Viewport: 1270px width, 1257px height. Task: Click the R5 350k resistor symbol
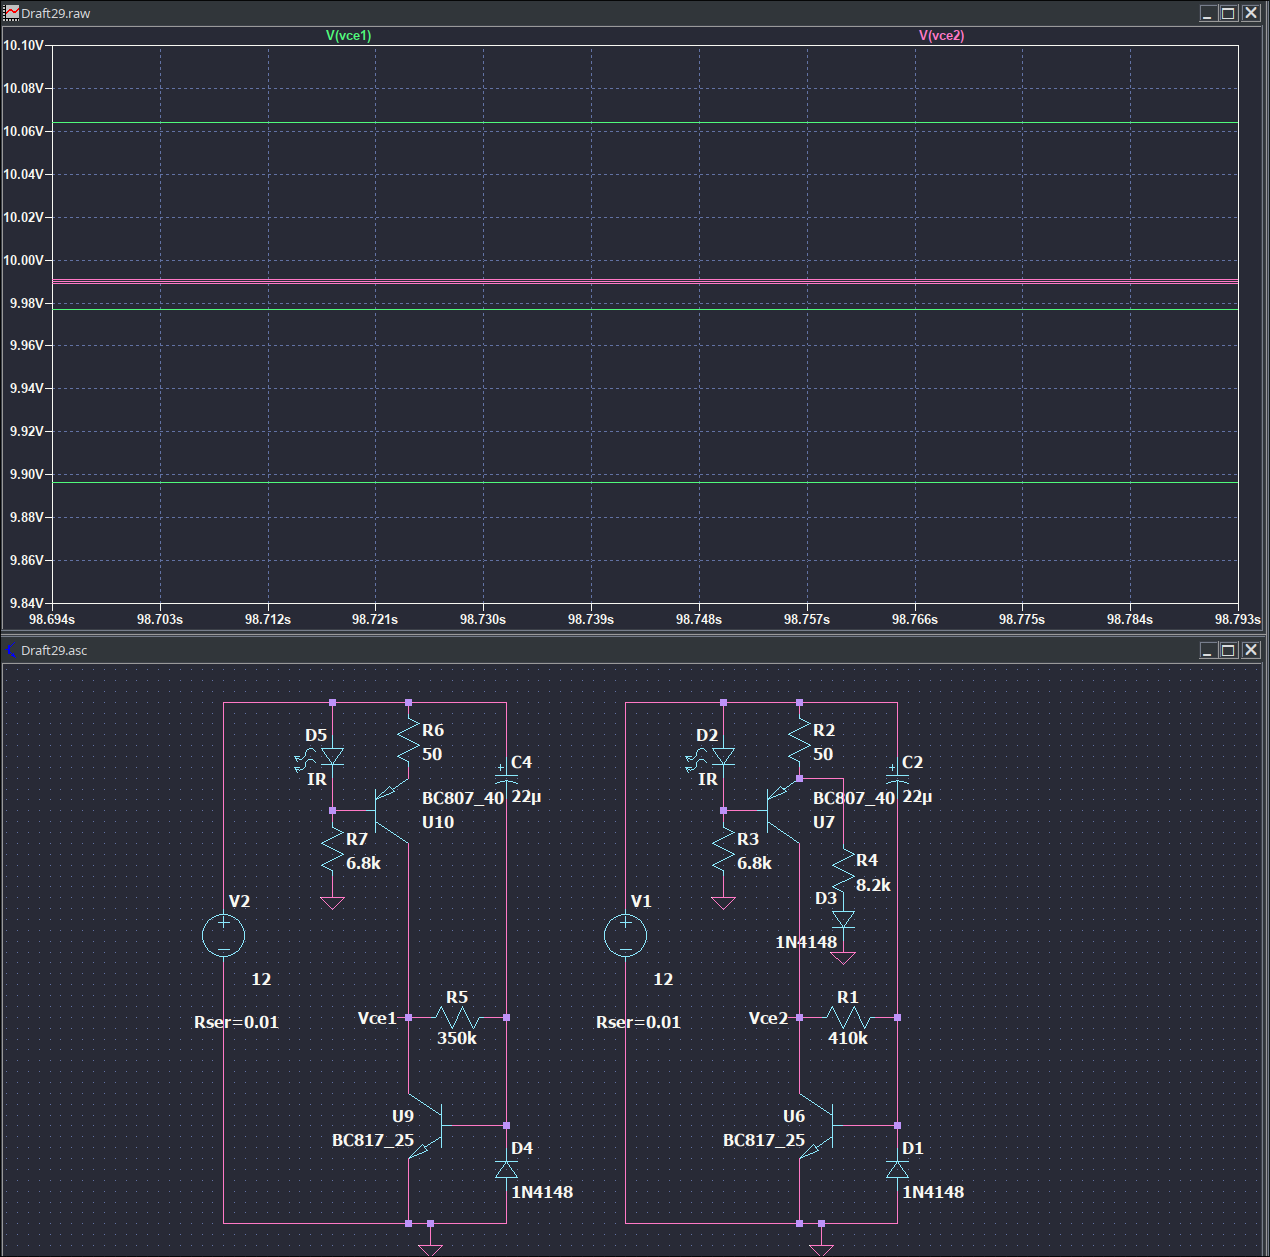(457, 1018)
